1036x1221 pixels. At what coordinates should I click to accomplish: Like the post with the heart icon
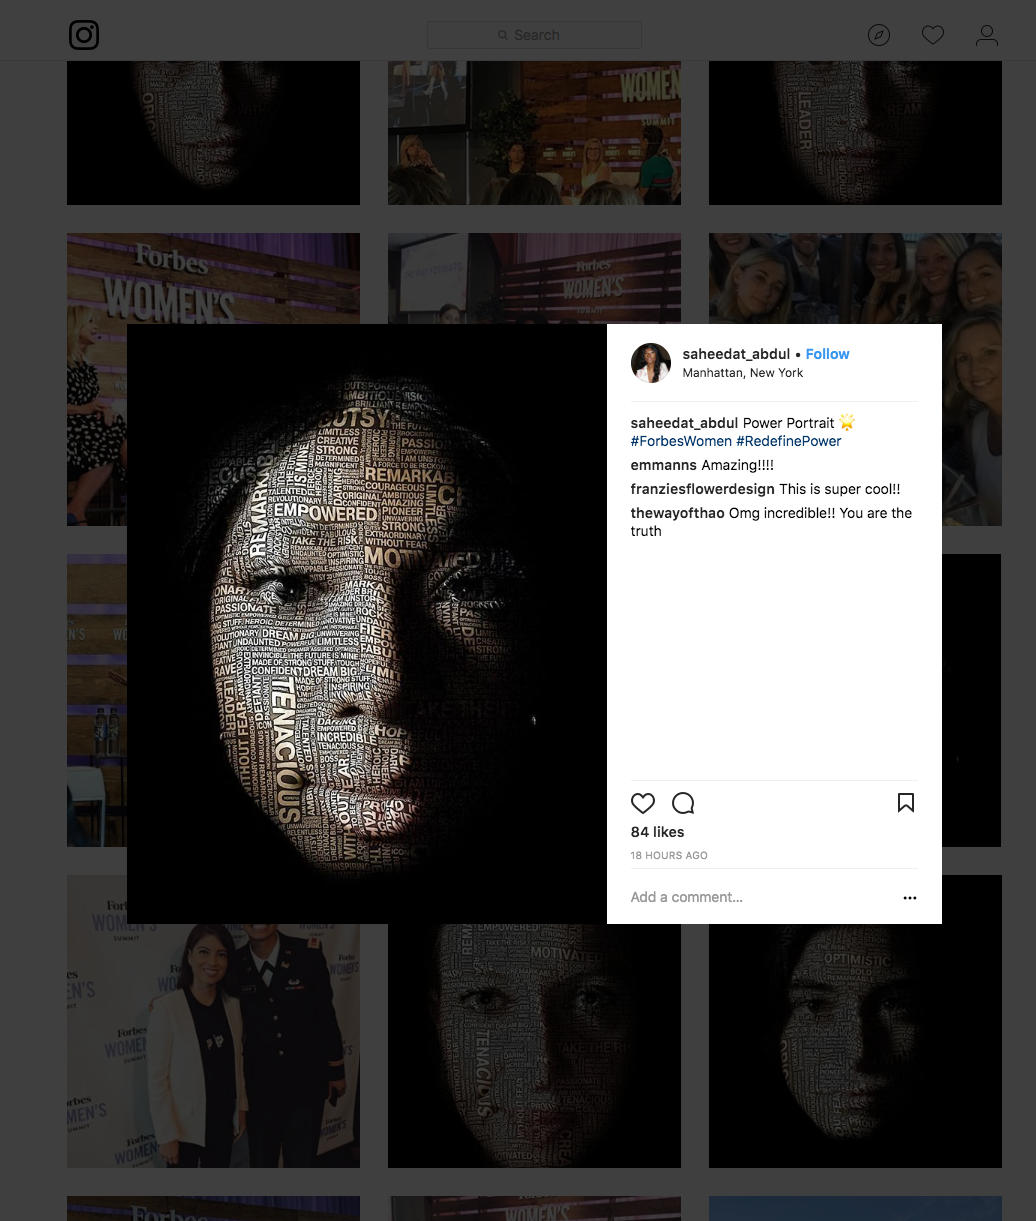643,803
